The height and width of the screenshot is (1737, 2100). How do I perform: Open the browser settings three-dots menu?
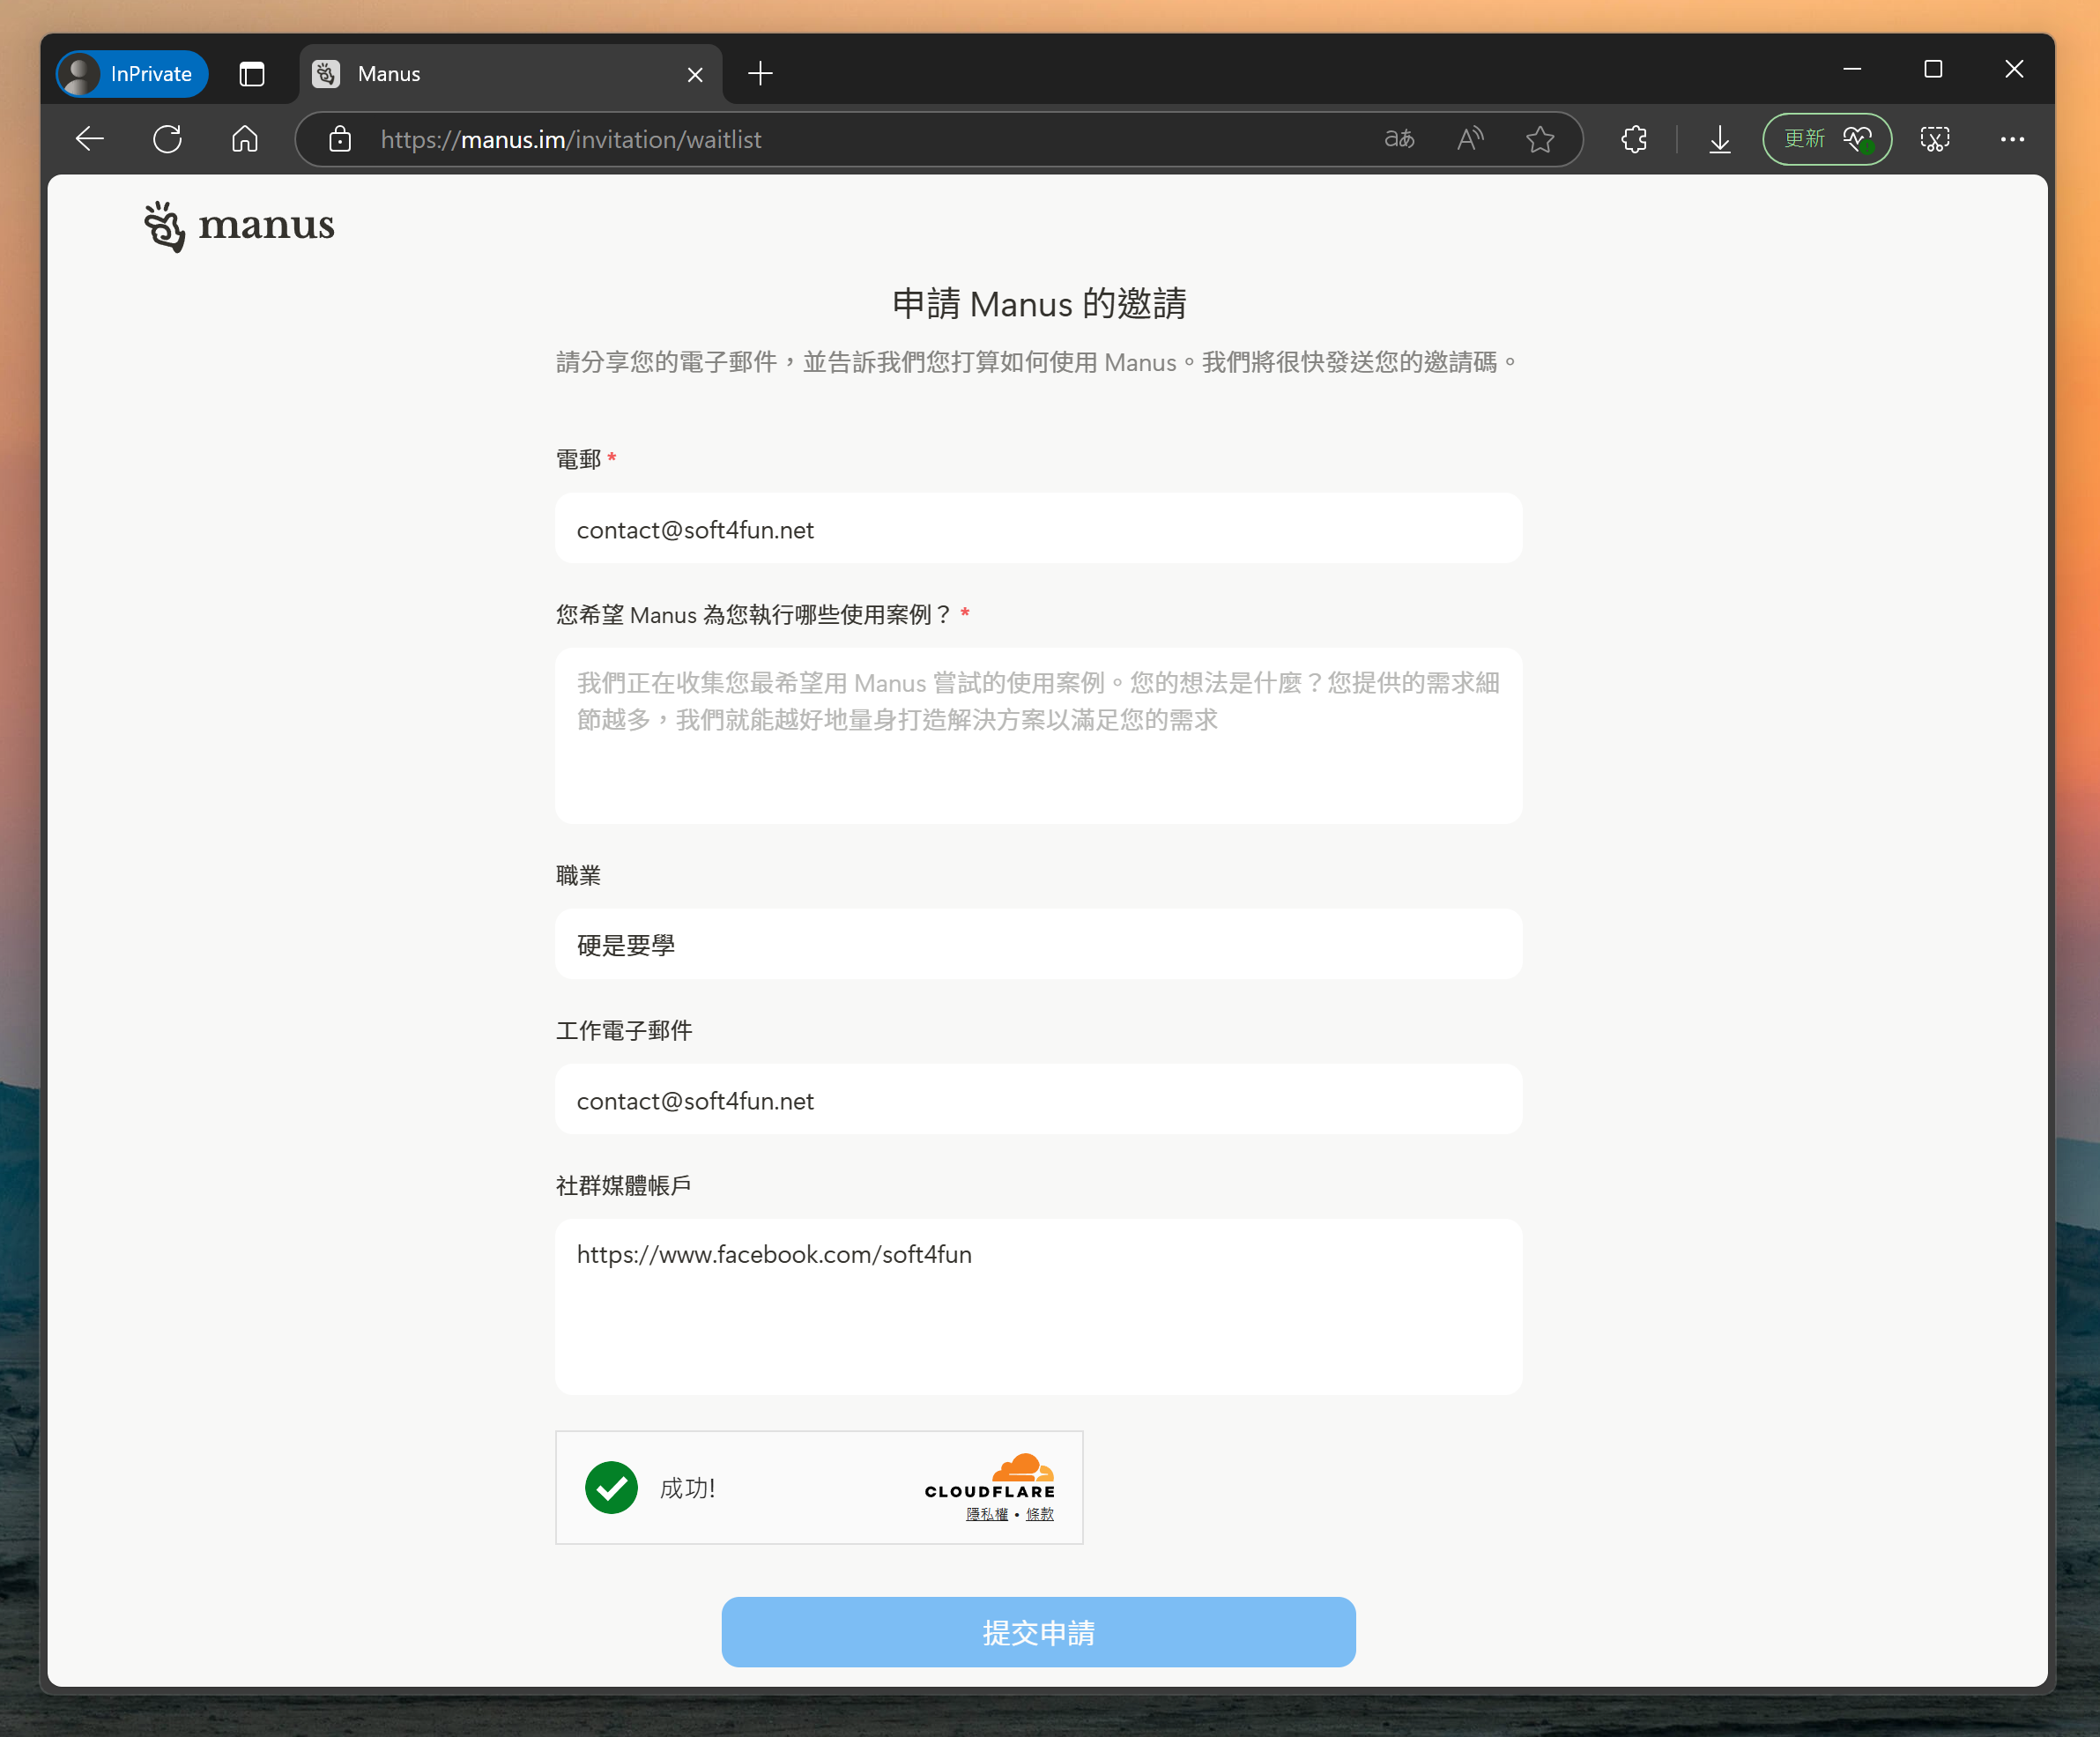click(2012, 139)
